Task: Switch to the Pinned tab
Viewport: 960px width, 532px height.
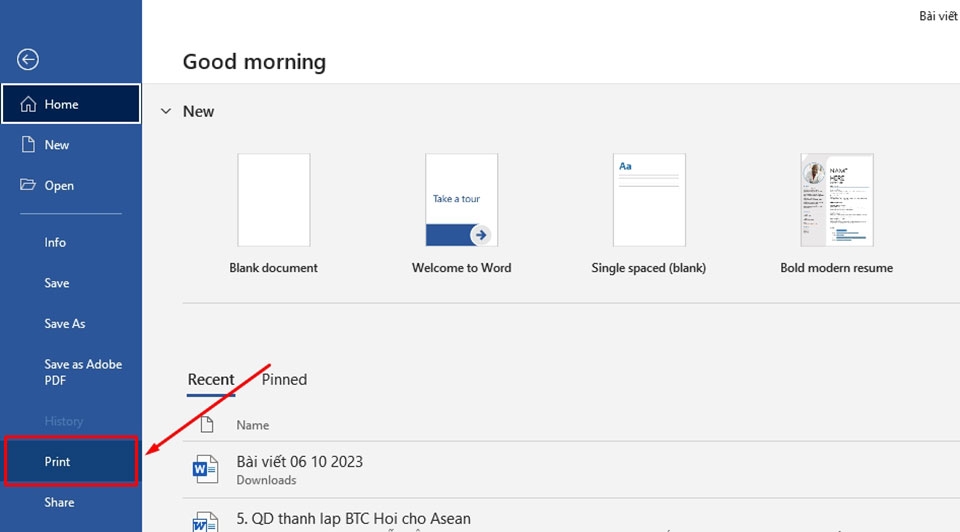Action: 284,380
